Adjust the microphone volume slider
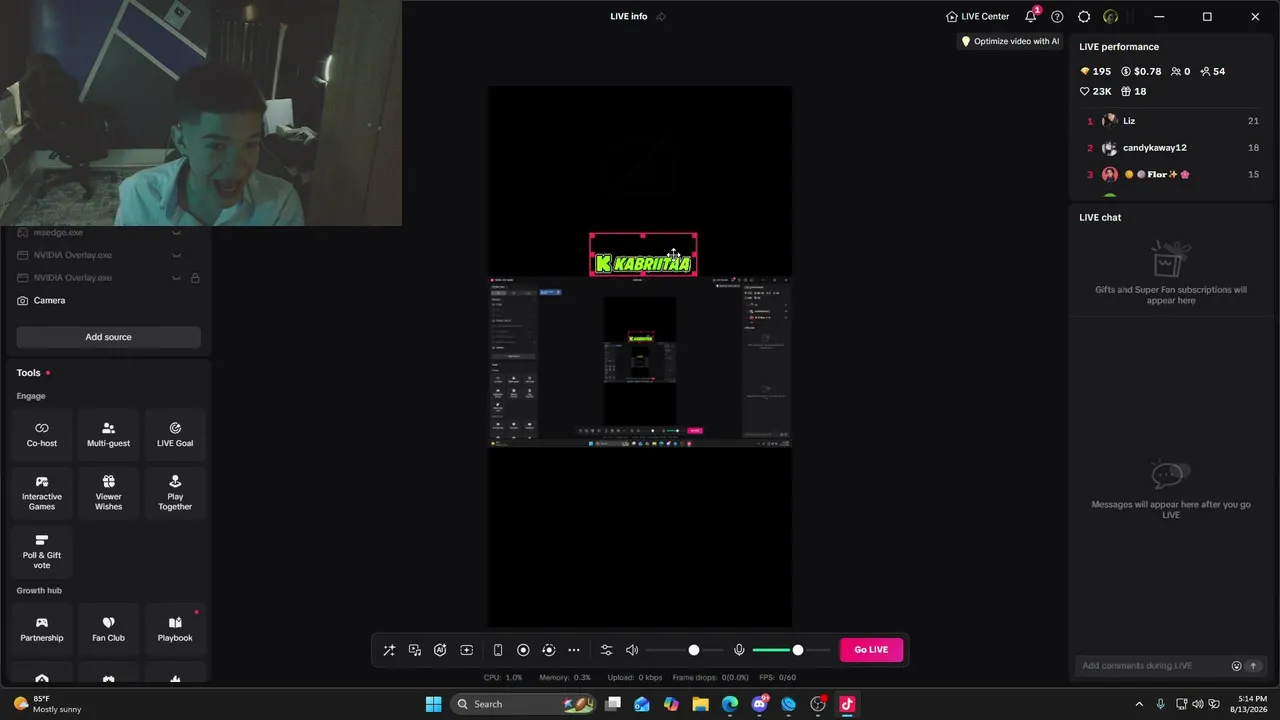This screenshot has width=1280, height=720. [x=791, y=650]
